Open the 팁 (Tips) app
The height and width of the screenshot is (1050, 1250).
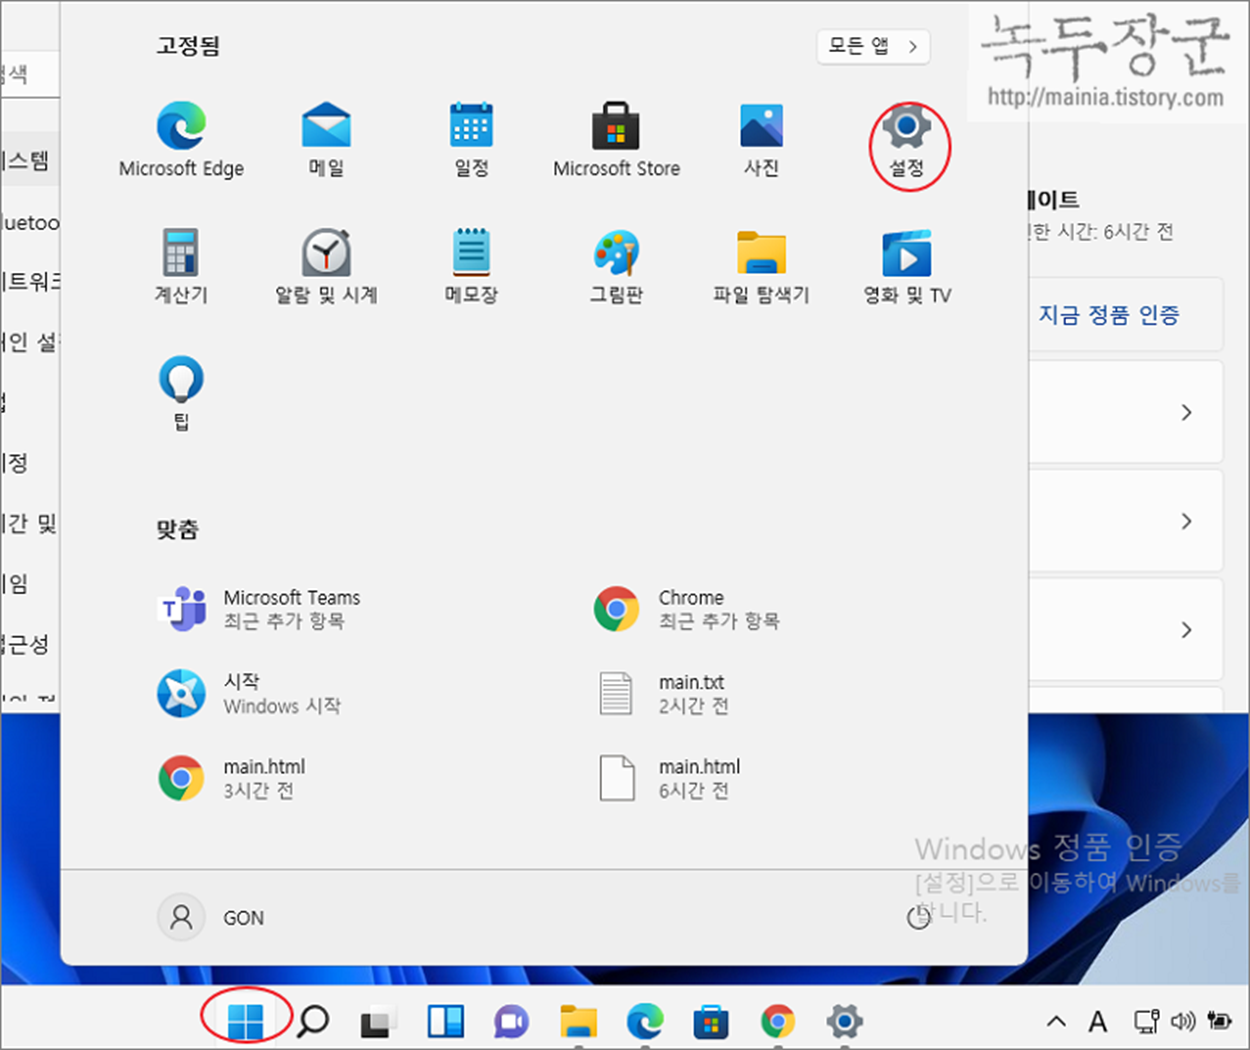181,393
